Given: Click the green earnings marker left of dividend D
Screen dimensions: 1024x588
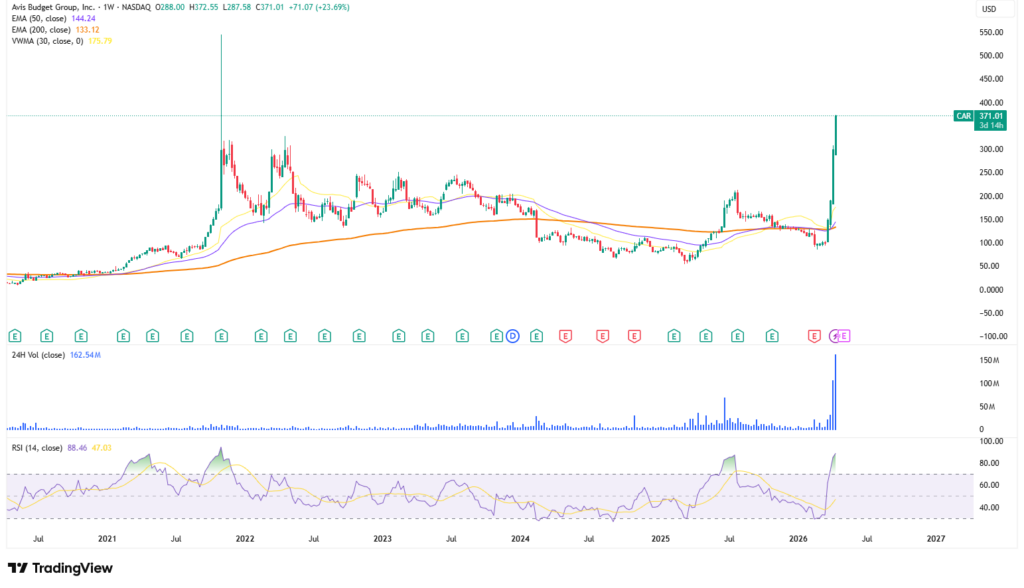Looking at the screenshot, I should (496, 335).
